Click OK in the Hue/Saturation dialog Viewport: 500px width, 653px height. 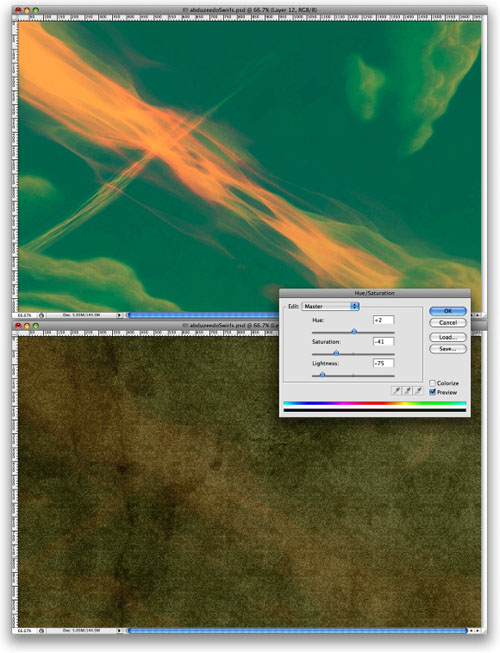pyautogui.click(x=448, y=311)
